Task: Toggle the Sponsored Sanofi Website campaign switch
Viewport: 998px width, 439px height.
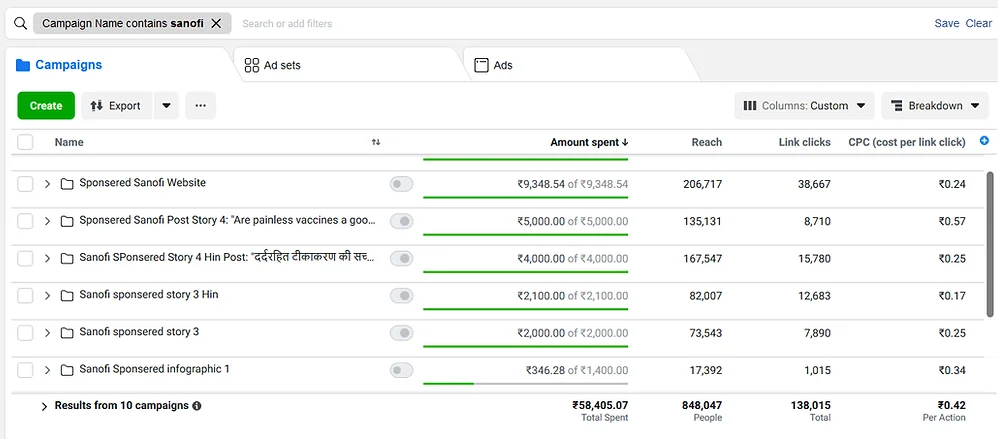Action: (401, 184)
